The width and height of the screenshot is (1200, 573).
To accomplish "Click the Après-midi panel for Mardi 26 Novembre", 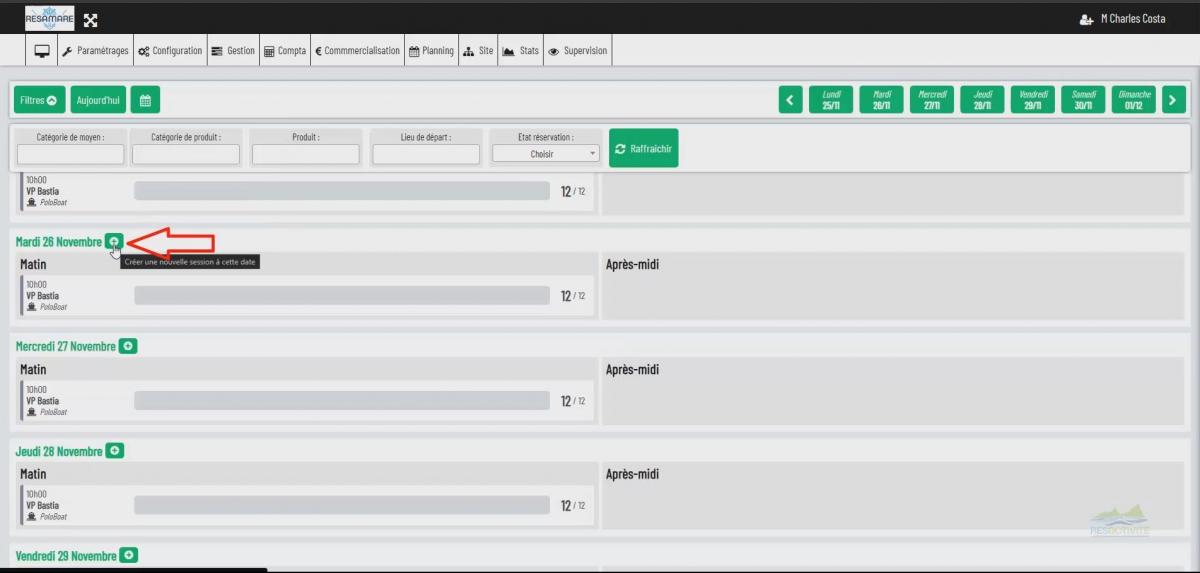I will (x=893, y=285).
